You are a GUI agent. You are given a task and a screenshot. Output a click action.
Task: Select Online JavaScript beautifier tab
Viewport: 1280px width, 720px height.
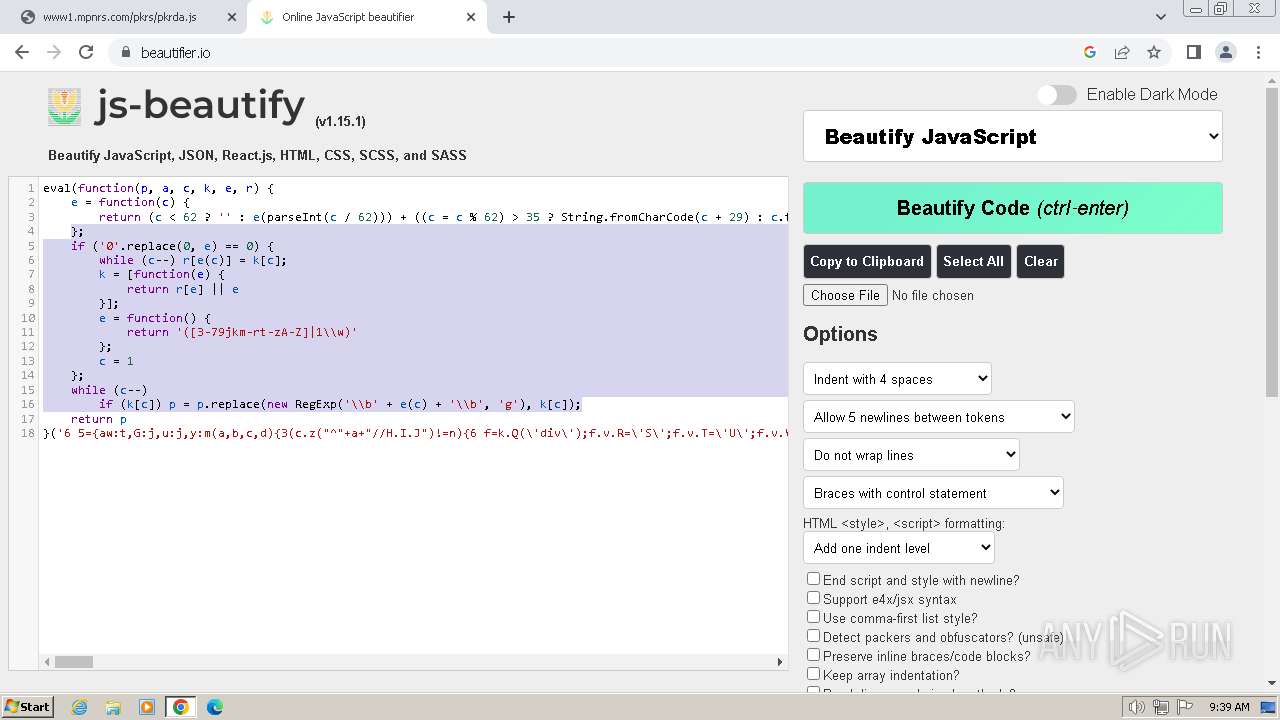pyautogui.click(x=365, y=17)
